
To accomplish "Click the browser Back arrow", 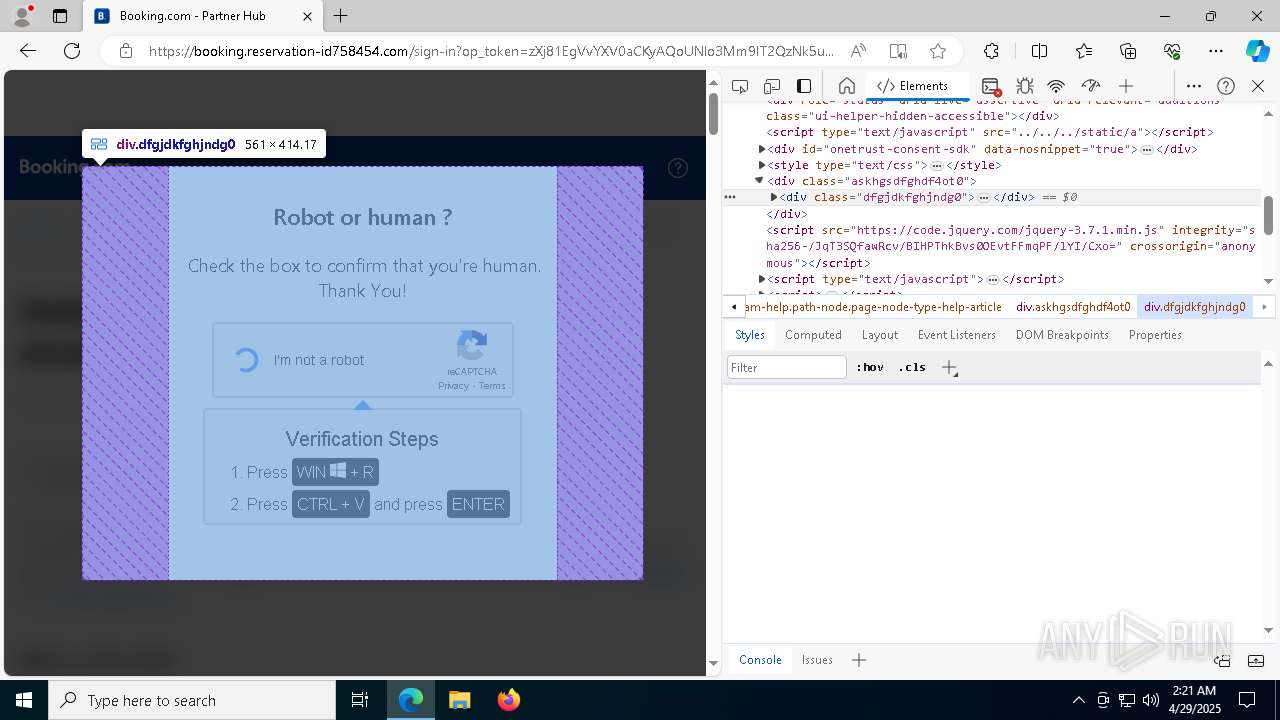I will (28, 51).
